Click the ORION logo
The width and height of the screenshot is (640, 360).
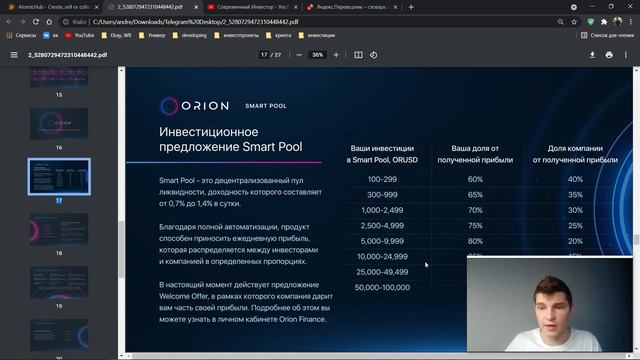[x=194, y=106]
